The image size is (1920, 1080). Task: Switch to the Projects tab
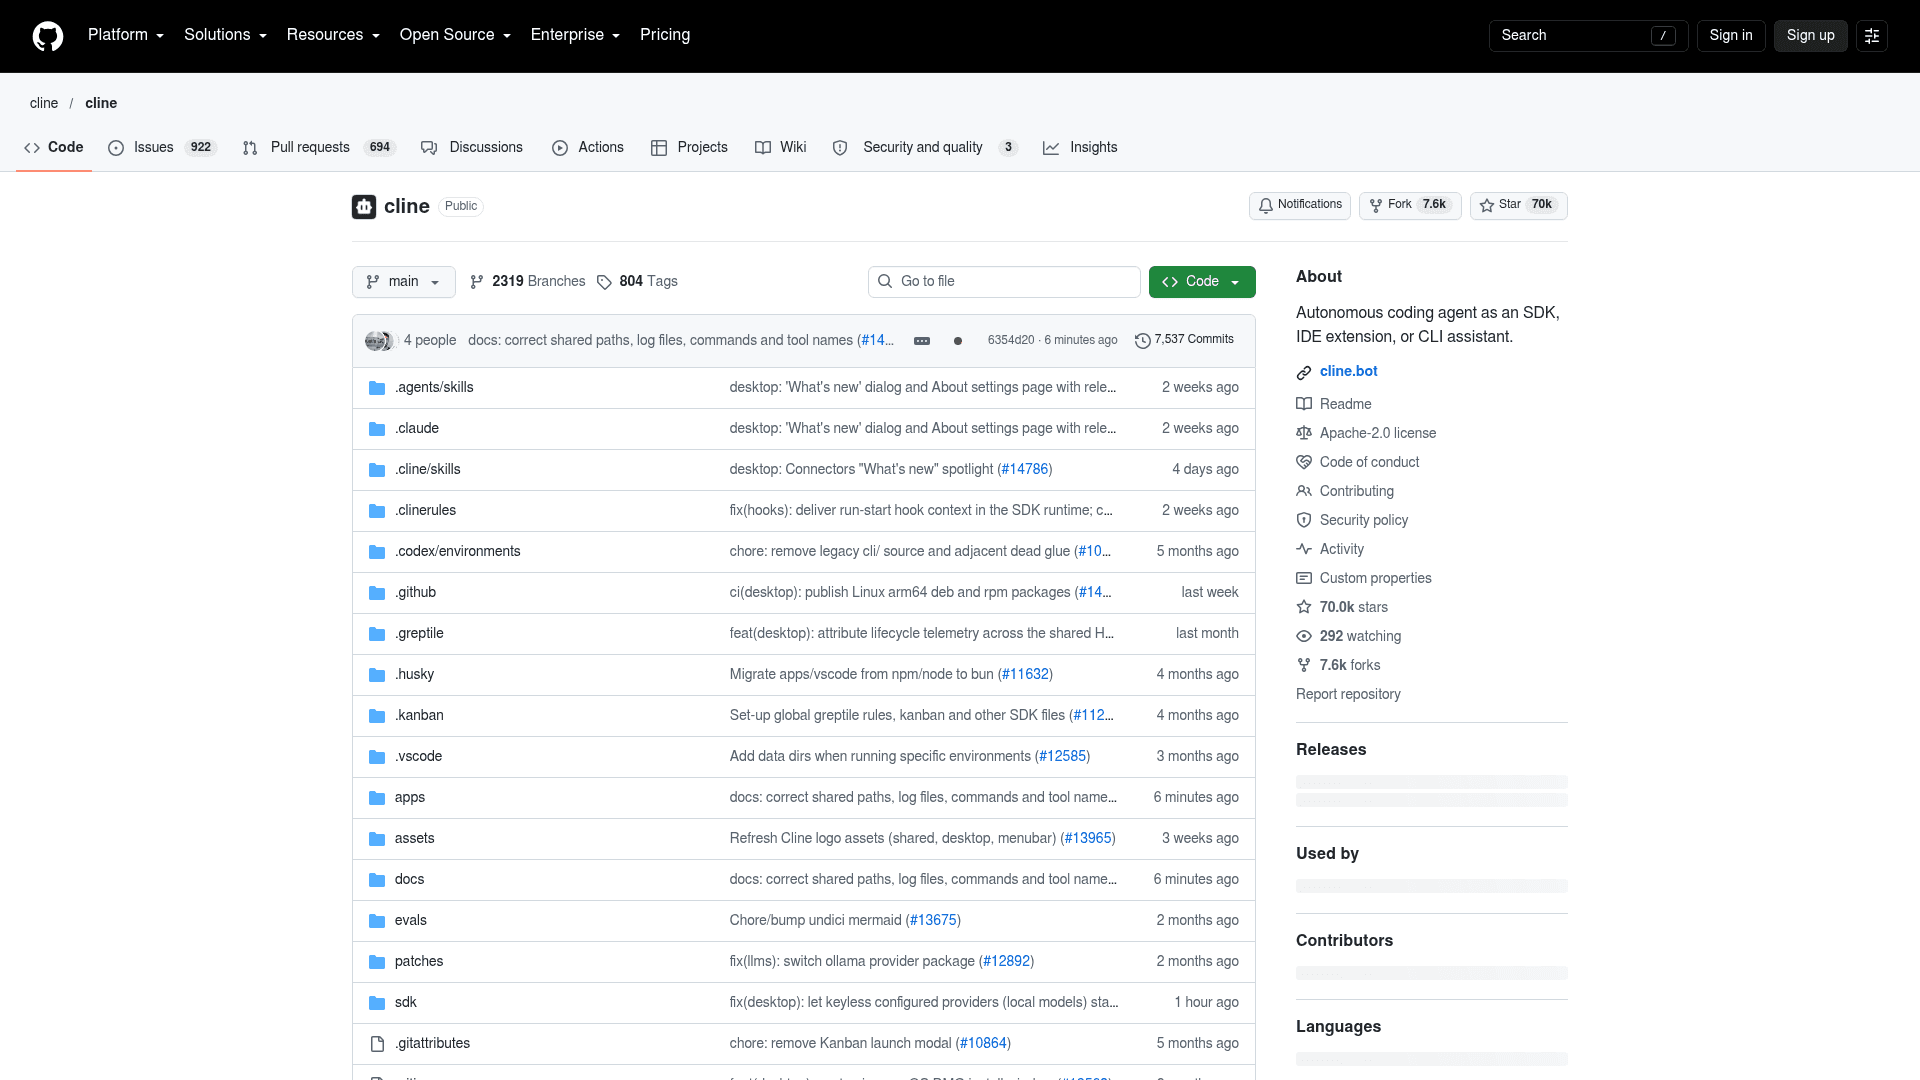[689, 148]
